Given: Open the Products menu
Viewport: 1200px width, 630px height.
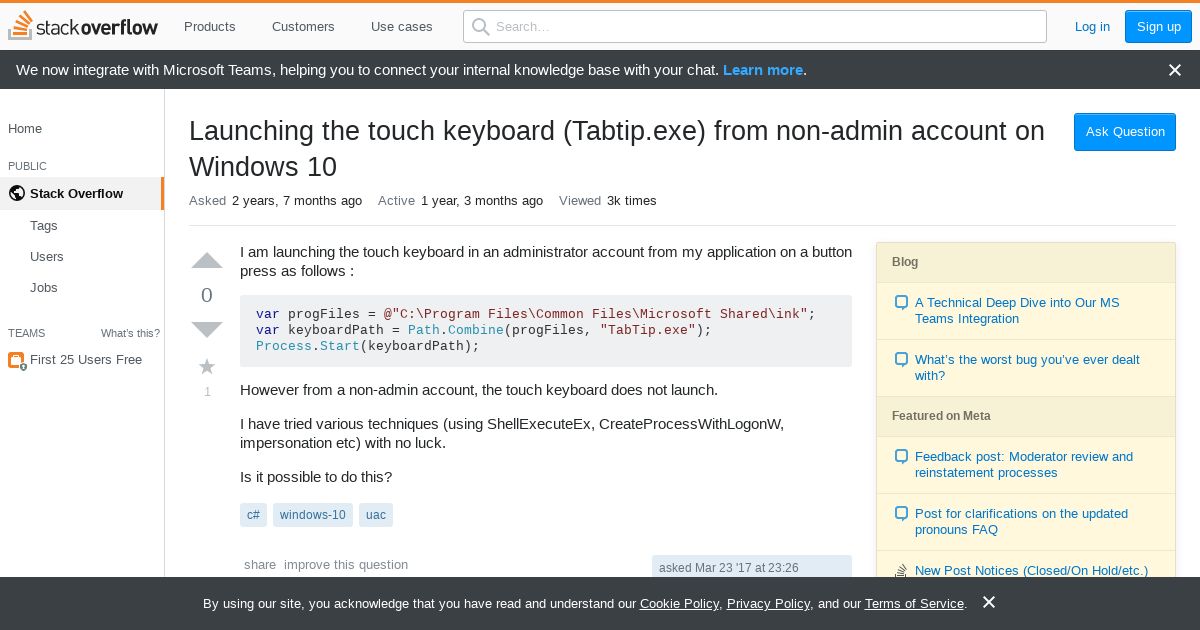Looking at the screenshot, I should [210, 27].
